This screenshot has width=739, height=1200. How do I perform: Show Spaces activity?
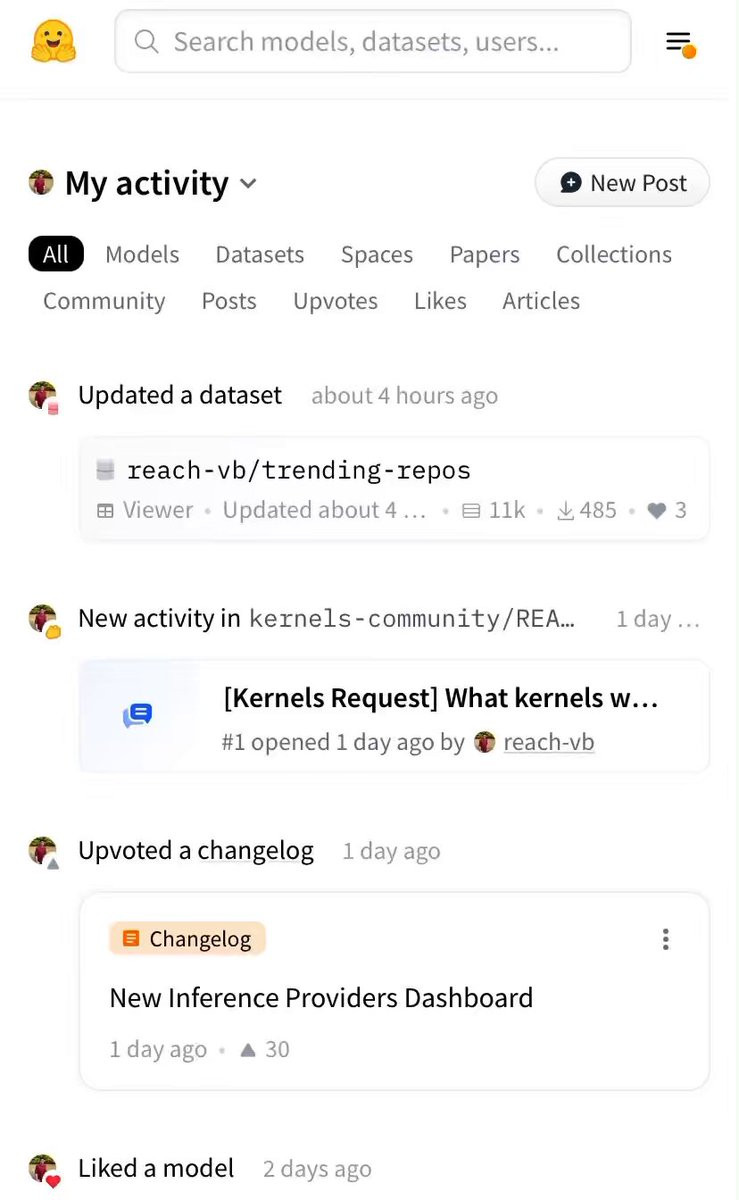click(376, 254)
